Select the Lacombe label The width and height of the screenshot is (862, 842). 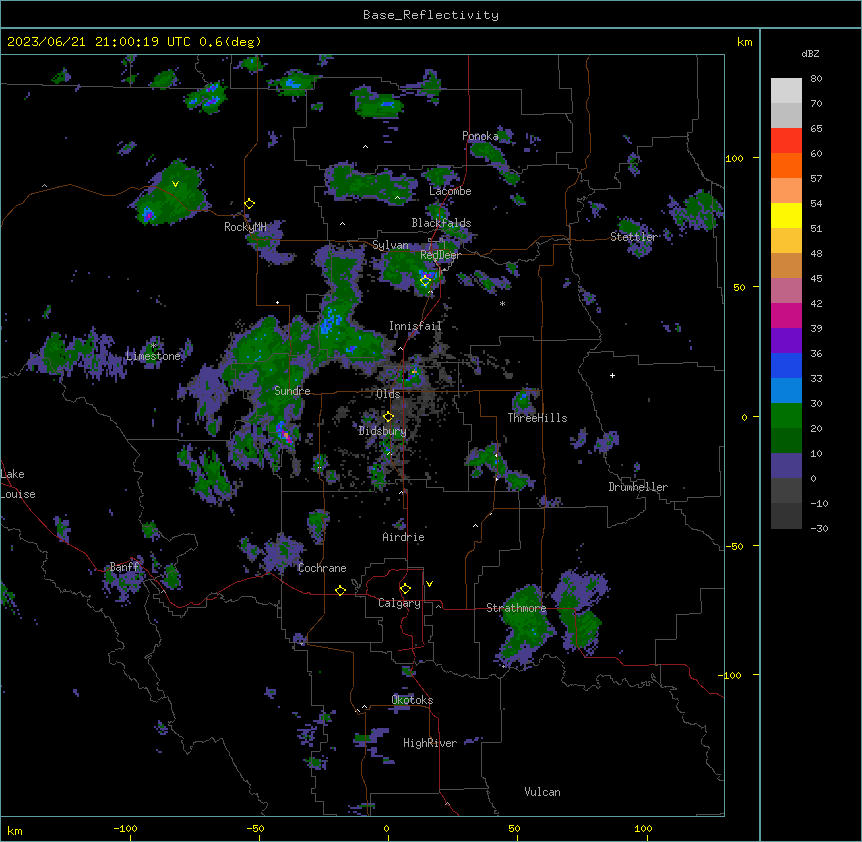tap(450, 191)
